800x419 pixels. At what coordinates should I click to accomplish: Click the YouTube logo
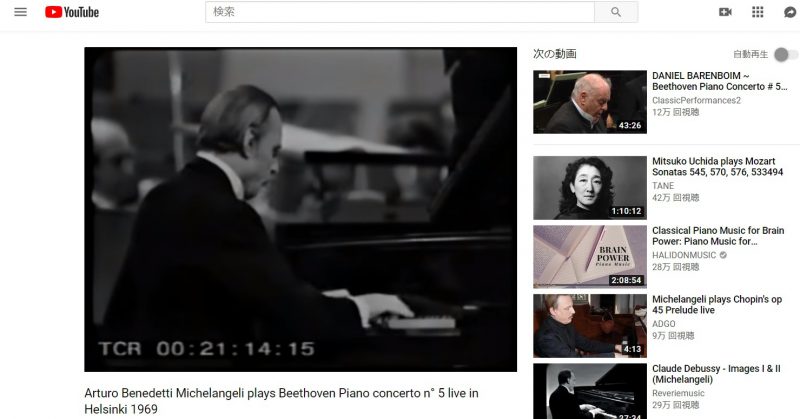click(x=72, y=12)
